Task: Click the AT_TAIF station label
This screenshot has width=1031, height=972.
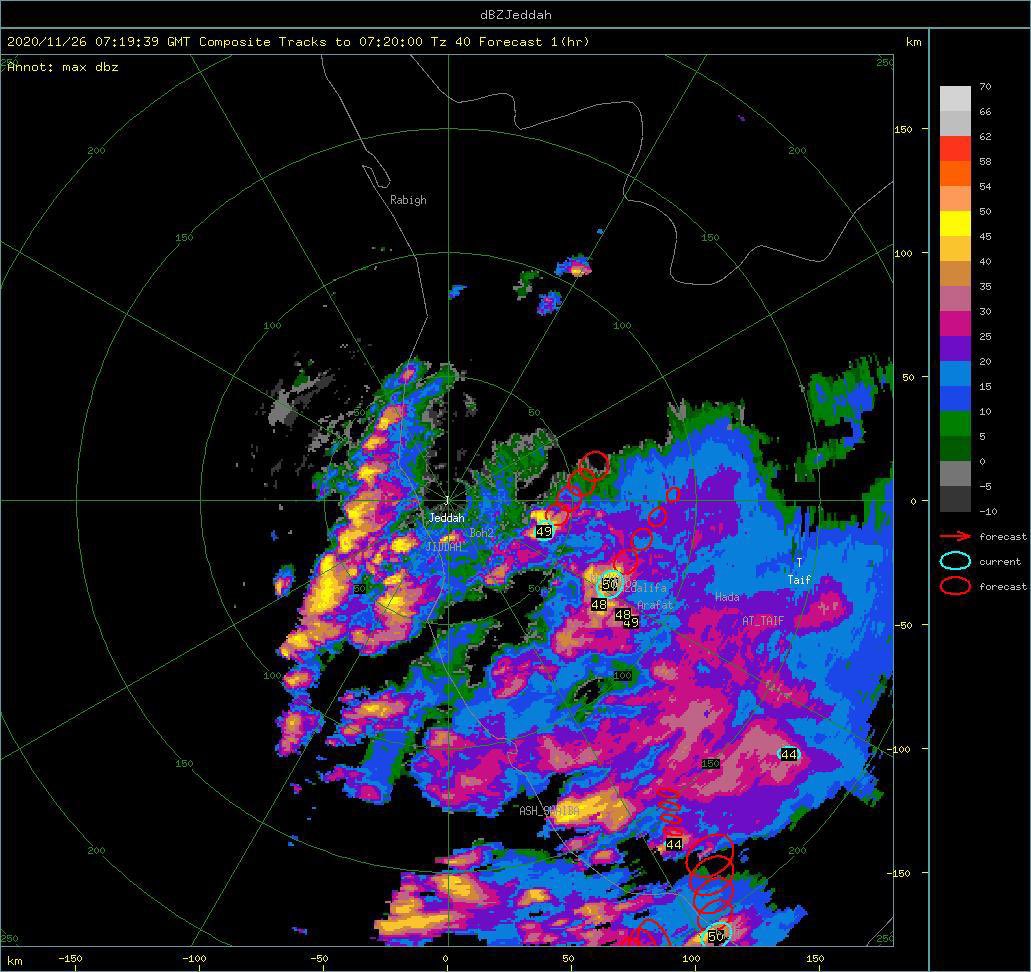Action: [763, 620]
